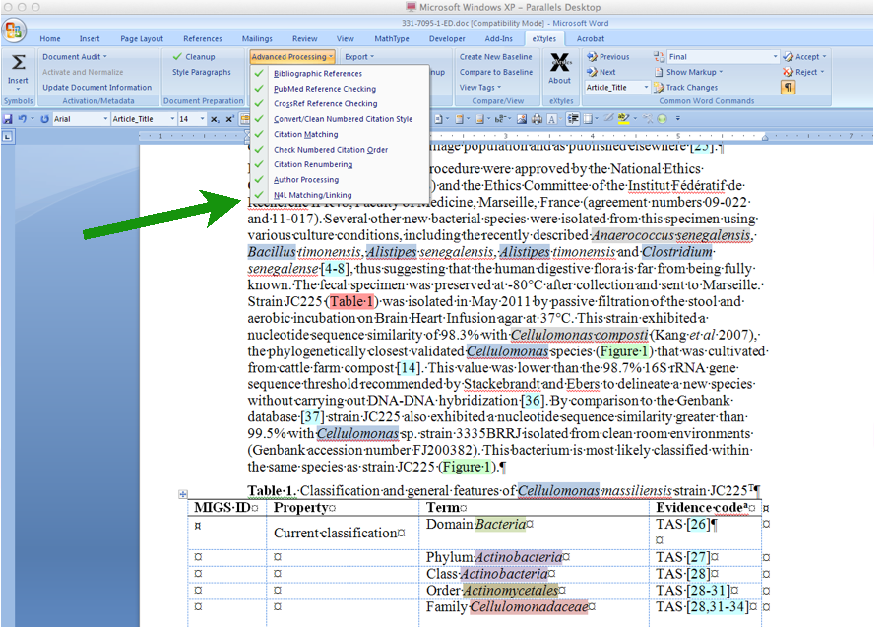Click the Sigma Insert symbols icon
874x627 pixels.
point(18,63)
